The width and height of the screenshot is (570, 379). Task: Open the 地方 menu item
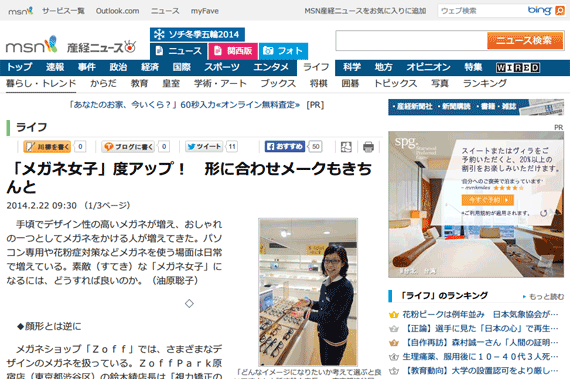(x=384, y=67)
